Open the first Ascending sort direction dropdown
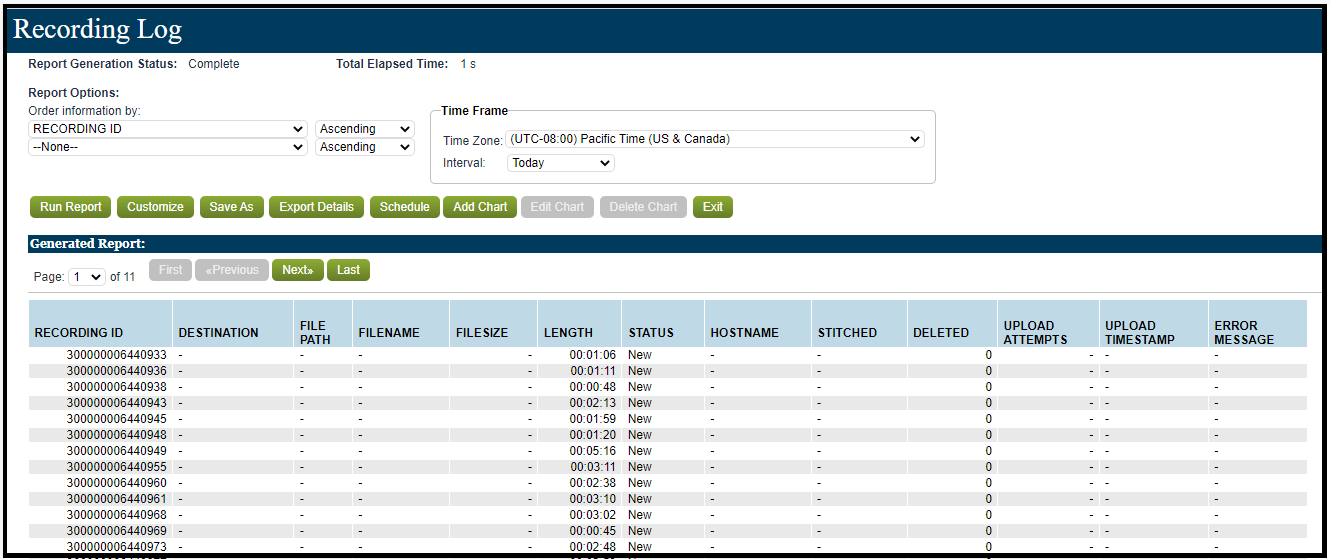Viewport: 1330px width, 559px height. click(364, 129)
